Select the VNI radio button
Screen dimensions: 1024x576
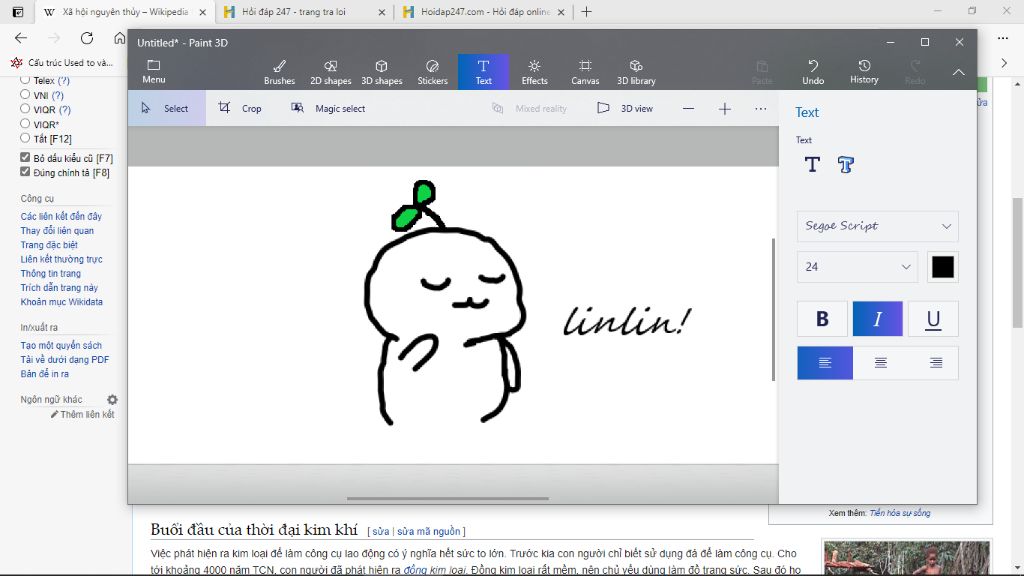tap(25, 95)
